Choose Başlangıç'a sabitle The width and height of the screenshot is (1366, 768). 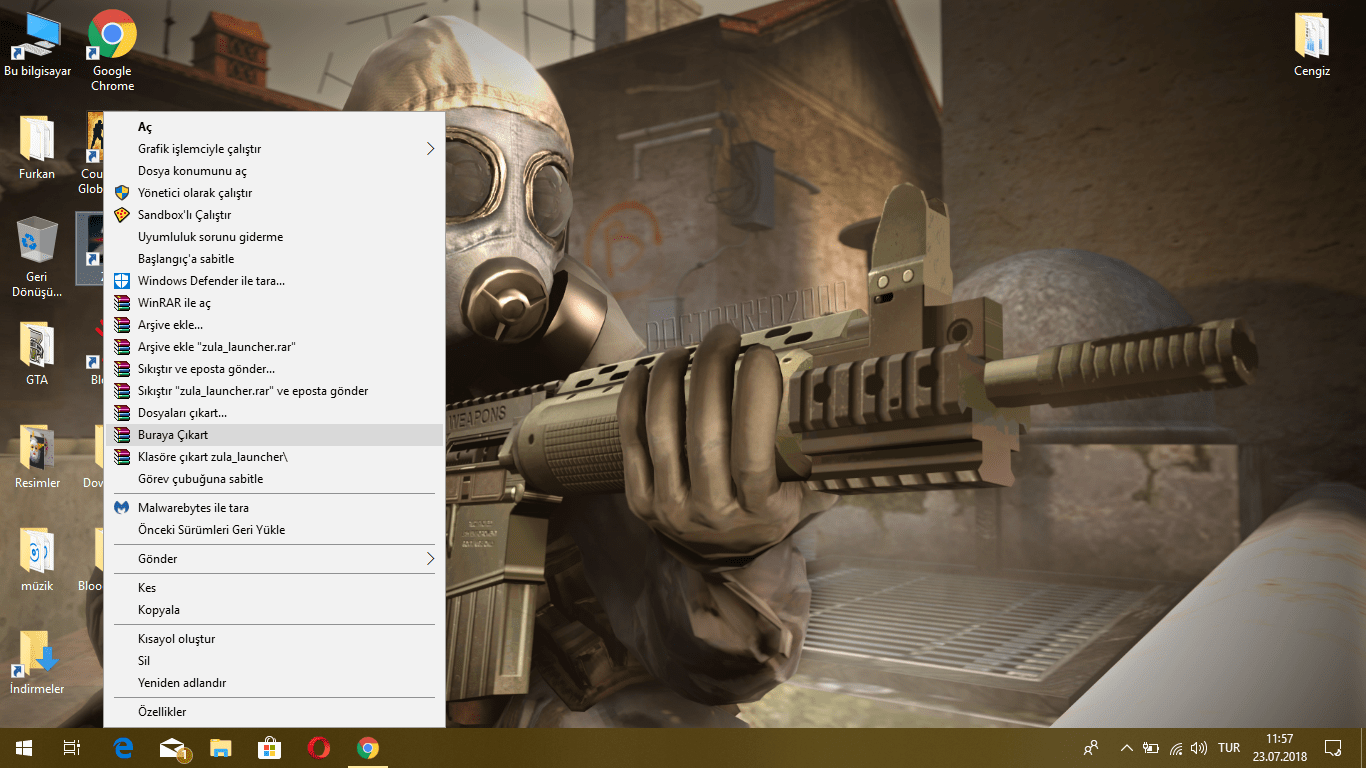(274, 259)
